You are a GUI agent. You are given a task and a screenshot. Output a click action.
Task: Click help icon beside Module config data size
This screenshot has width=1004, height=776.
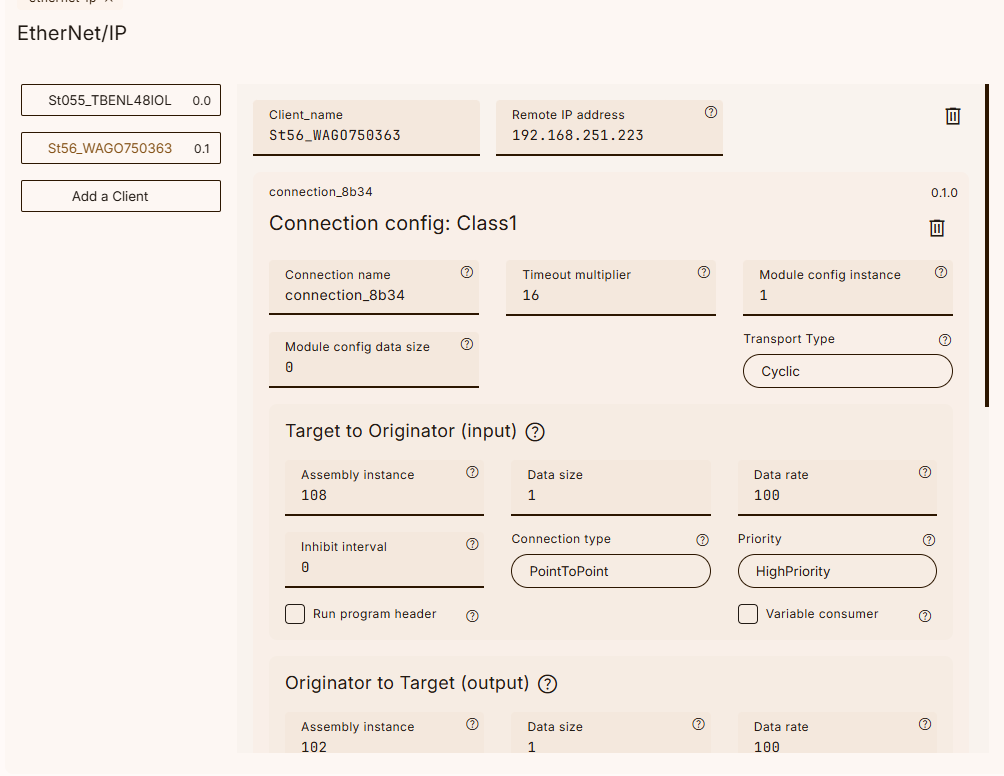(x=466, y=344)
